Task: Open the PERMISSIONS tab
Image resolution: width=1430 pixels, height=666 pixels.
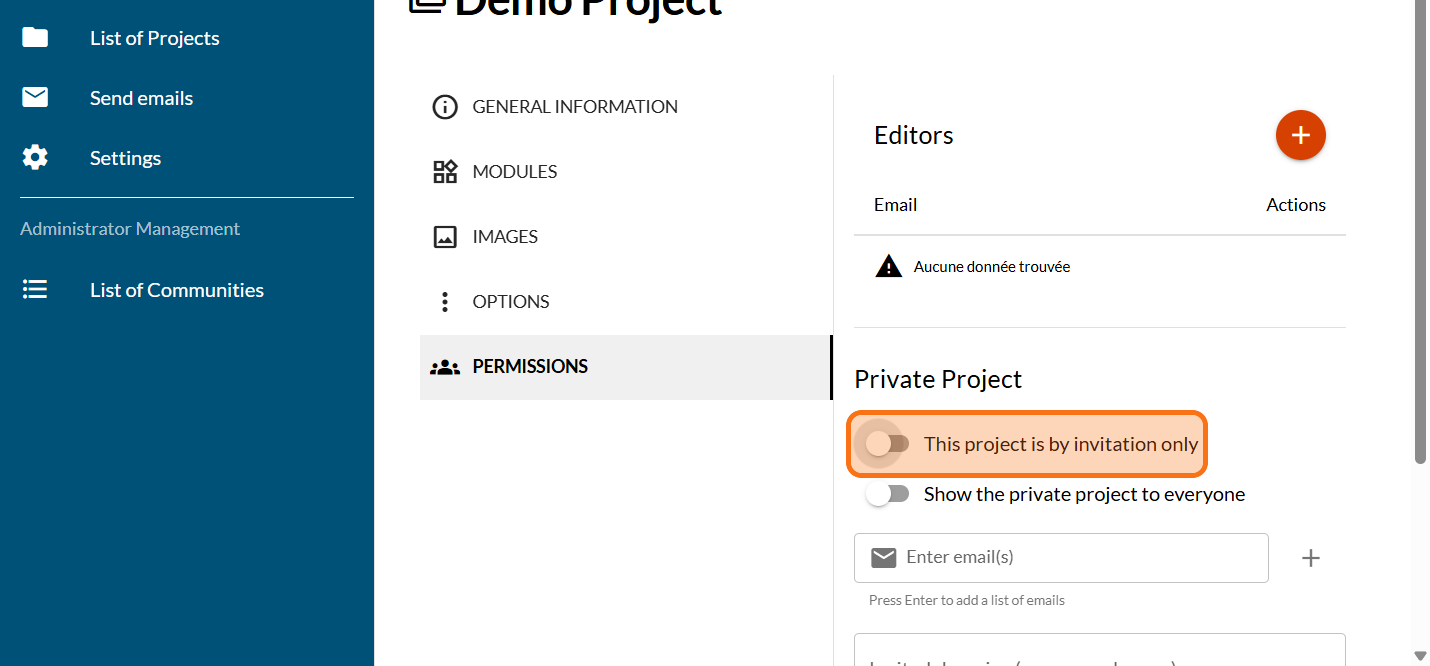Action: click(x=530, y=367)
